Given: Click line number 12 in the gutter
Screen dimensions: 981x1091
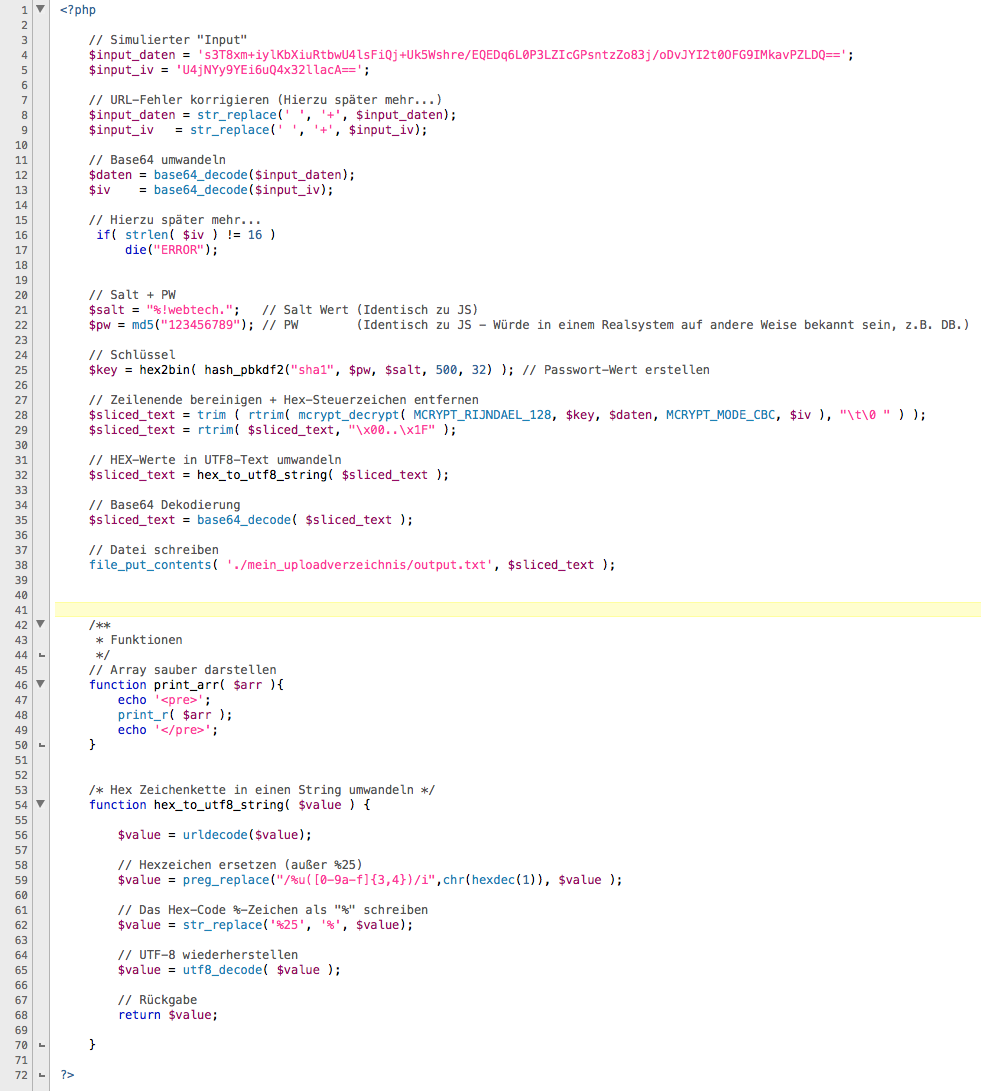Looking at the screenshot, I should [21, 175].
